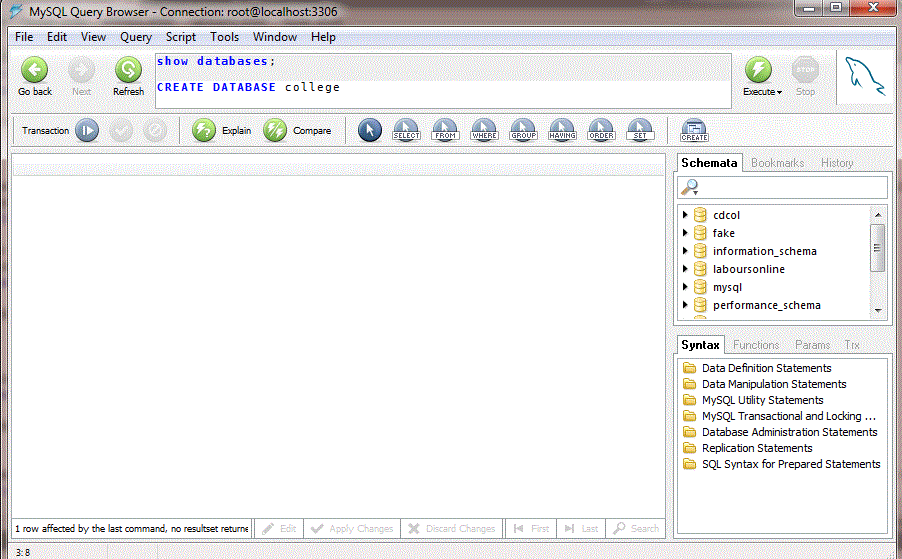The image size is (902, 559).
Task: Select the WHERE clause tool
Action: coord(484,130)
